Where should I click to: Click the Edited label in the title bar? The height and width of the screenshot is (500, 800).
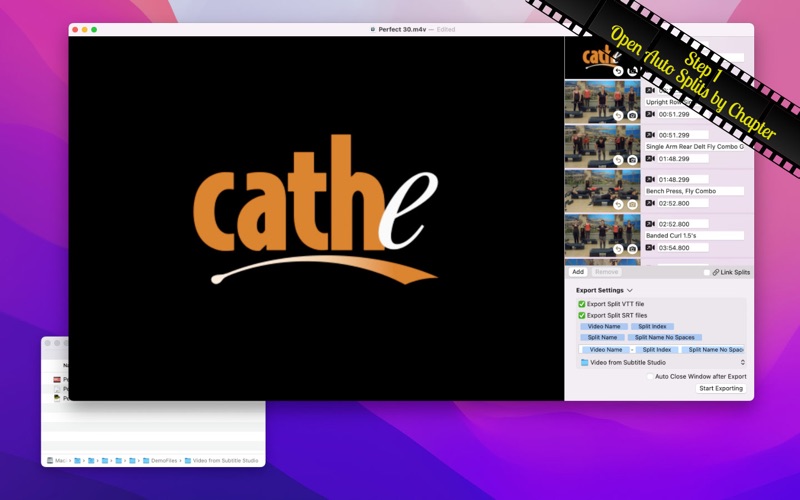(x=445, y=30)
